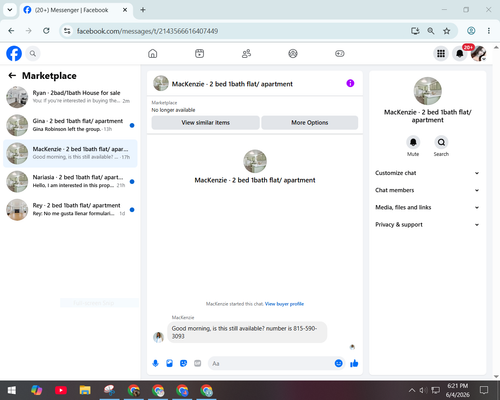The height and width of the screenshot is (400, 500).
Task: Open File Explorer from the taskbar
Action: (x=85, y=390)
